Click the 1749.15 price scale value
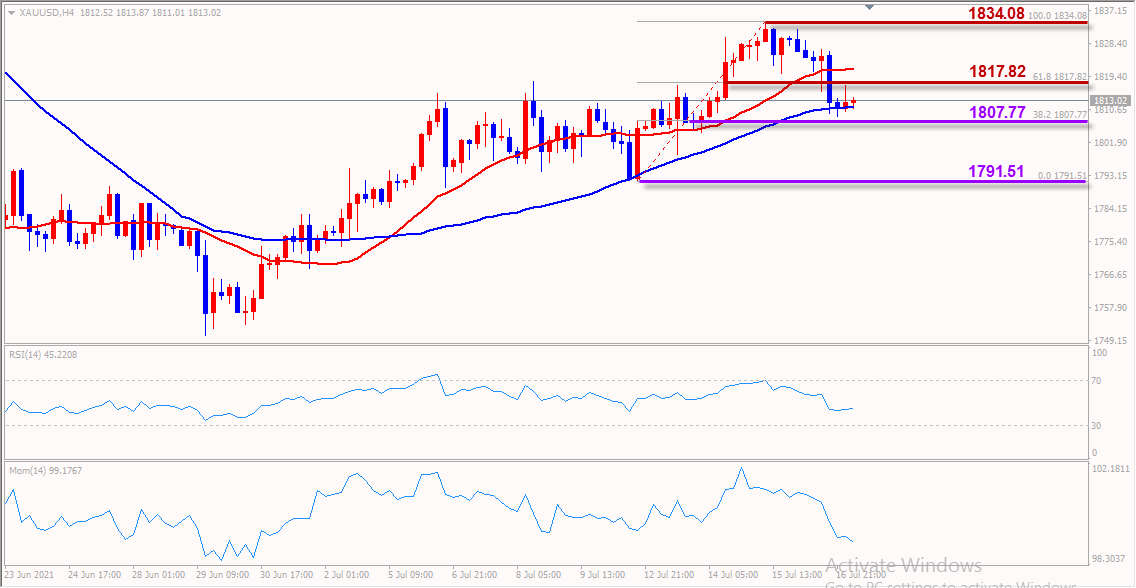 pyautogui.click(x=1110, y=340)
